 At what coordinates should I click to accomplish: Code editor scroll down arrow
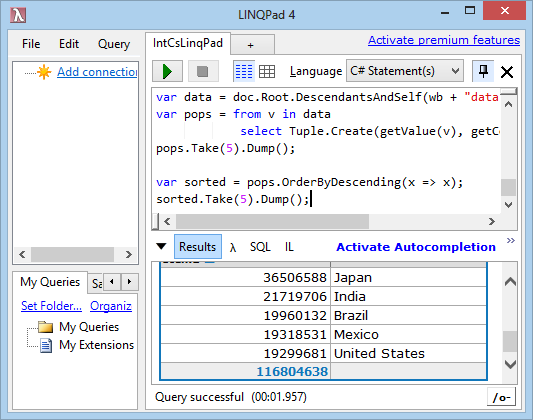click(509, 205)
